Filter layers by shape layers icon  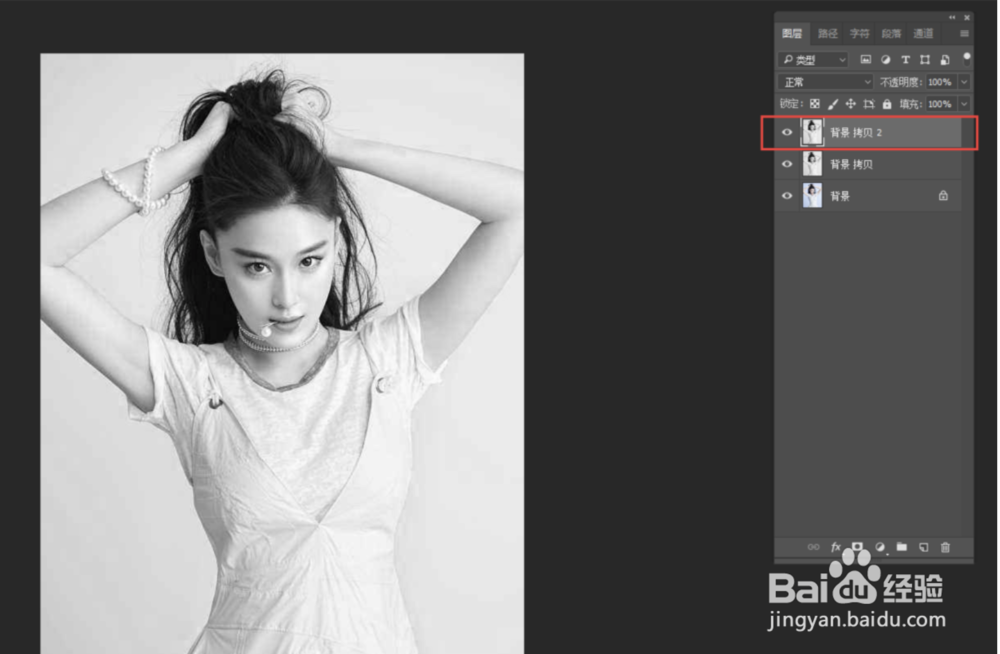click(x=925, y=60)
